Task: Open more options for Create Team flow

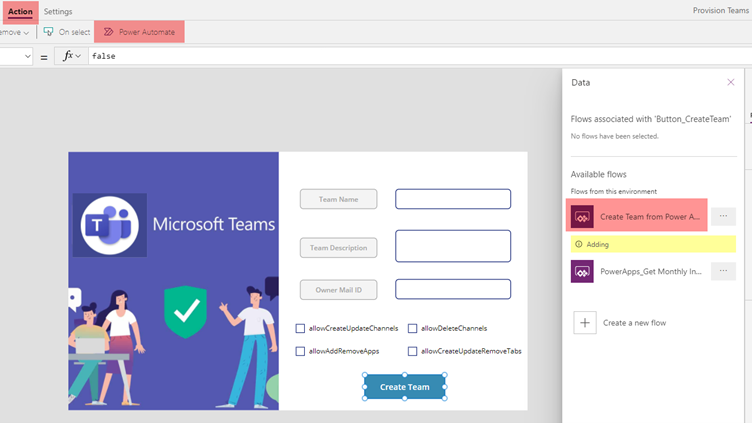Action: 723,216
